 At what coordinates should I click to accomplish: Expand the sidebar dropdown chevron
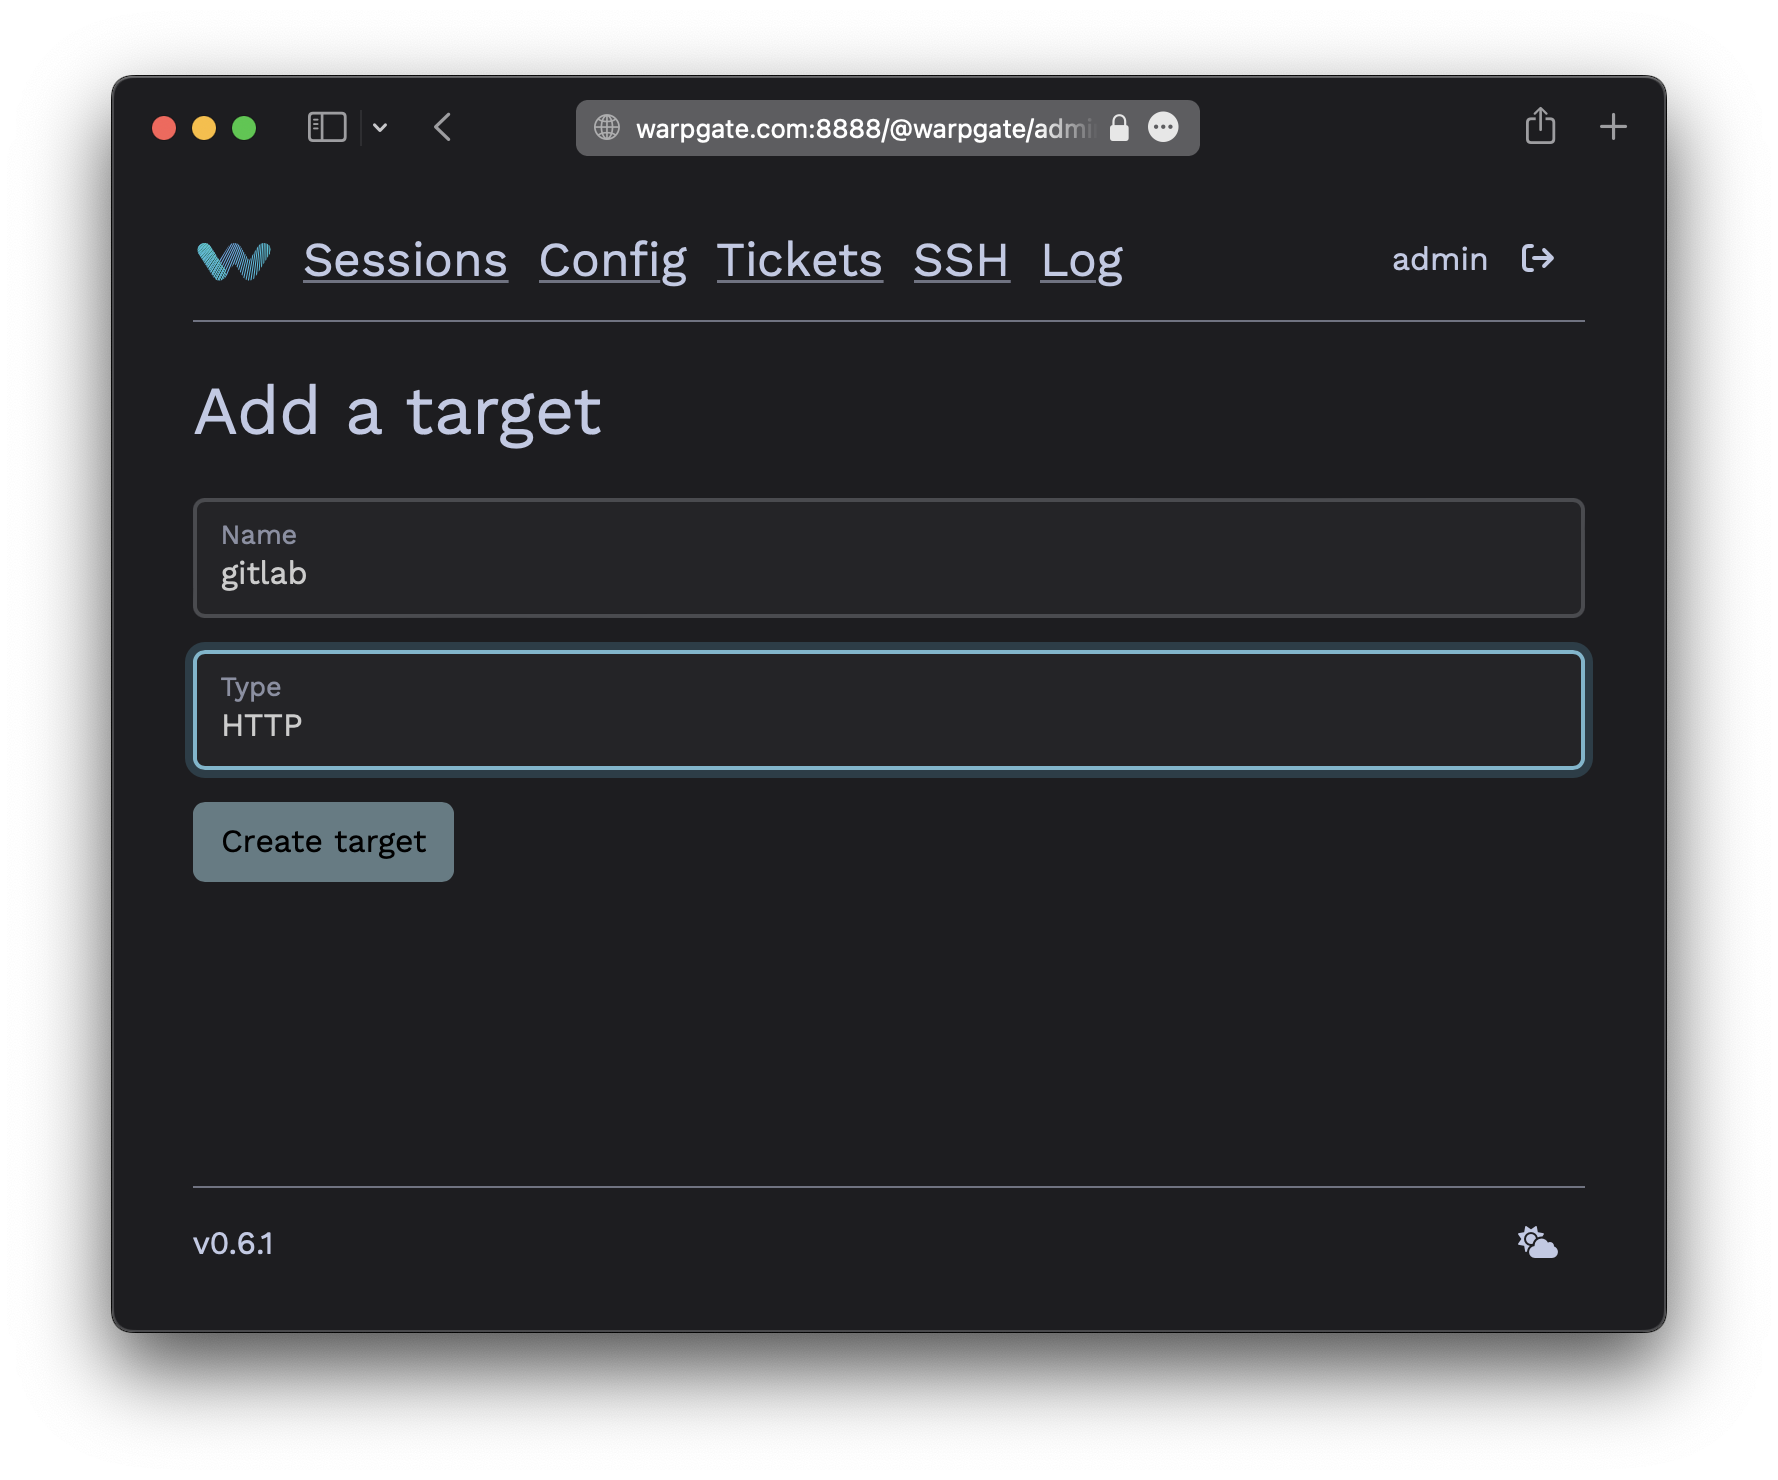[380, 127]
